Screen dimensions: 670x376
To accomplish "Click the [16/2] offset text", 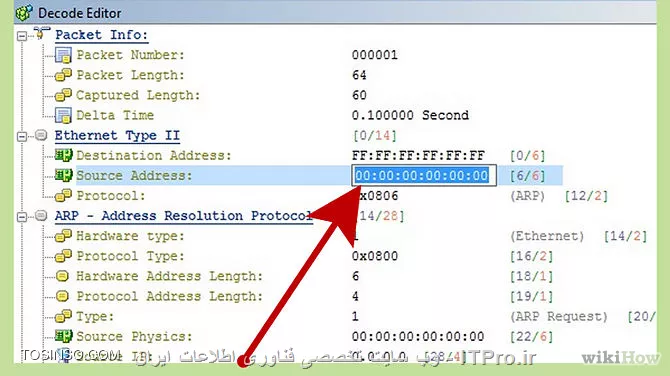I will (532, 256).
